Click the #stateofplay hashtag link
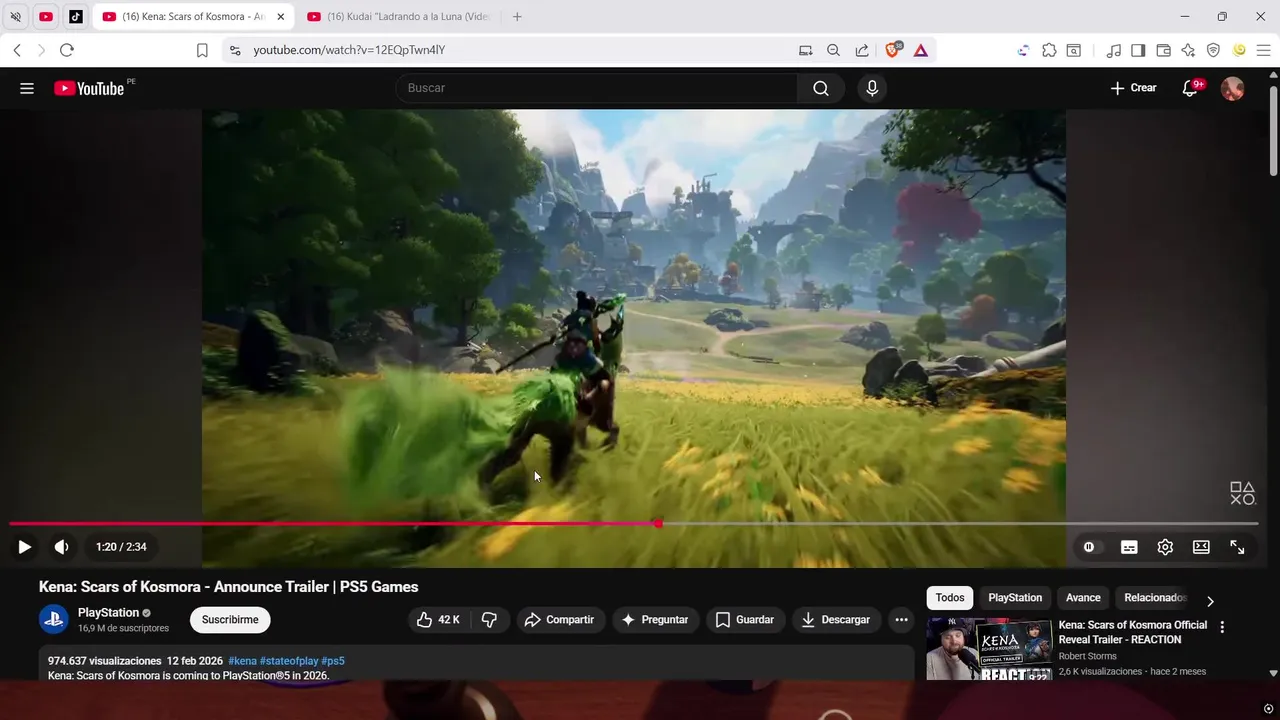 [289, 661]
